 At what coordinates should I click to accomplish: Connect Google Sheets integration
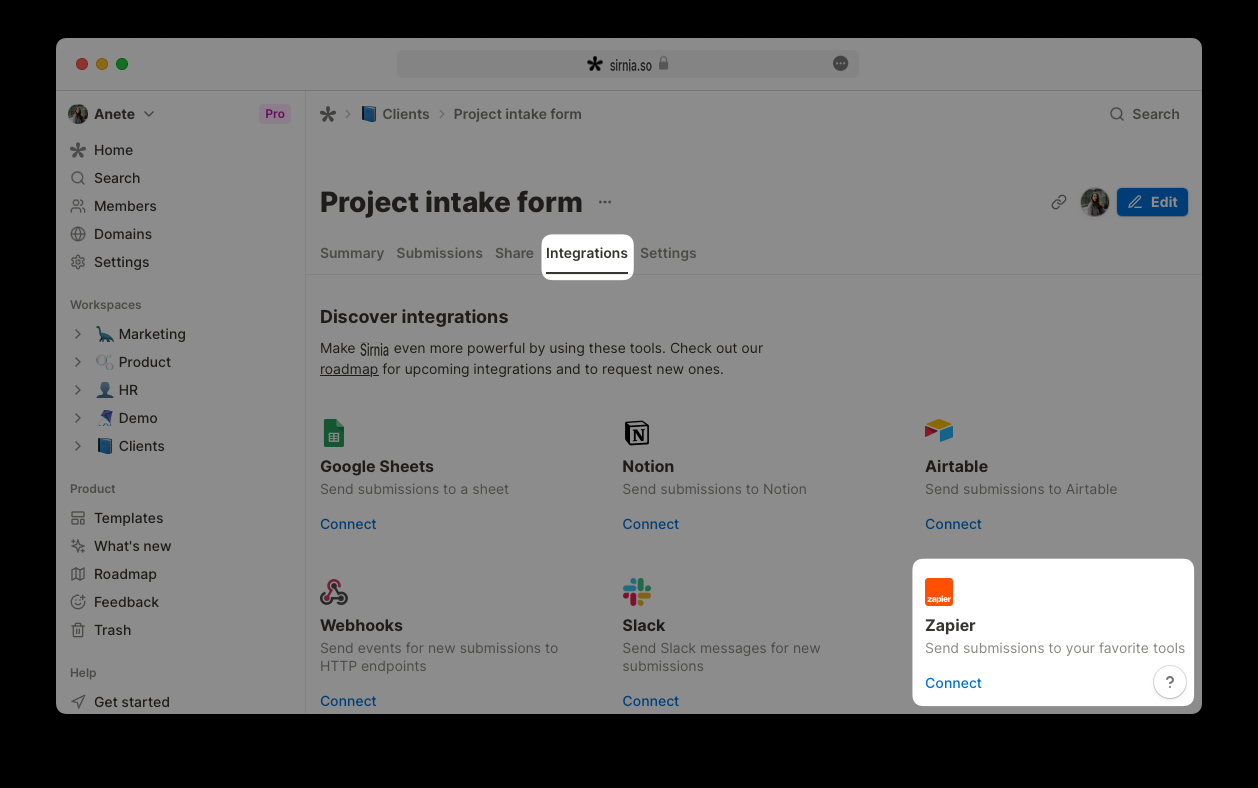(348, 524)
